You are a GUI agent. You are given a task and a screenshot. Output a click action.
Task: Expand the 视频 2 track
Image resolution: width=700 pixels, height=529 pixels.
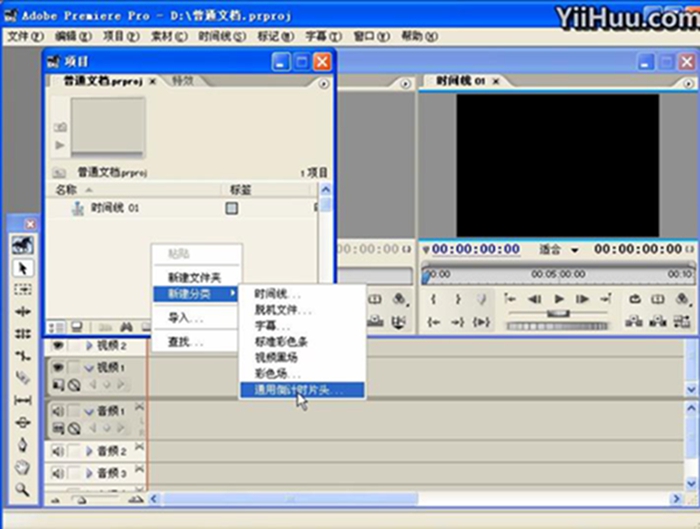[89, 345]
